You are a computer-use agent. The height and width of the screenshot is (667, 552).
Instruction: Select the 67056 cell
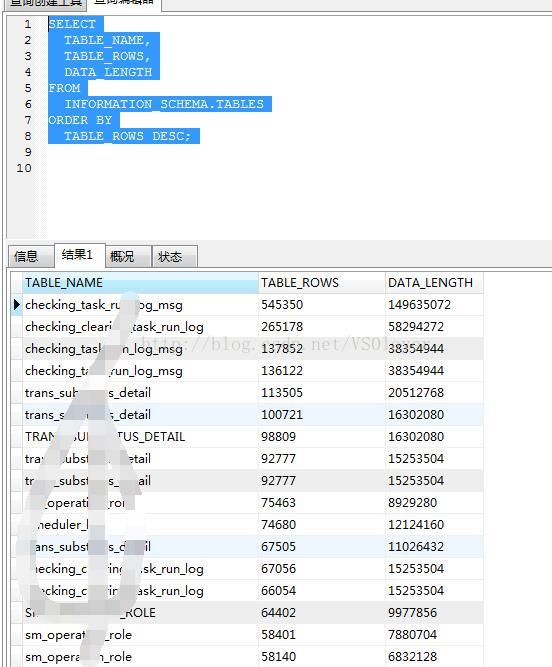click(321, 569)
